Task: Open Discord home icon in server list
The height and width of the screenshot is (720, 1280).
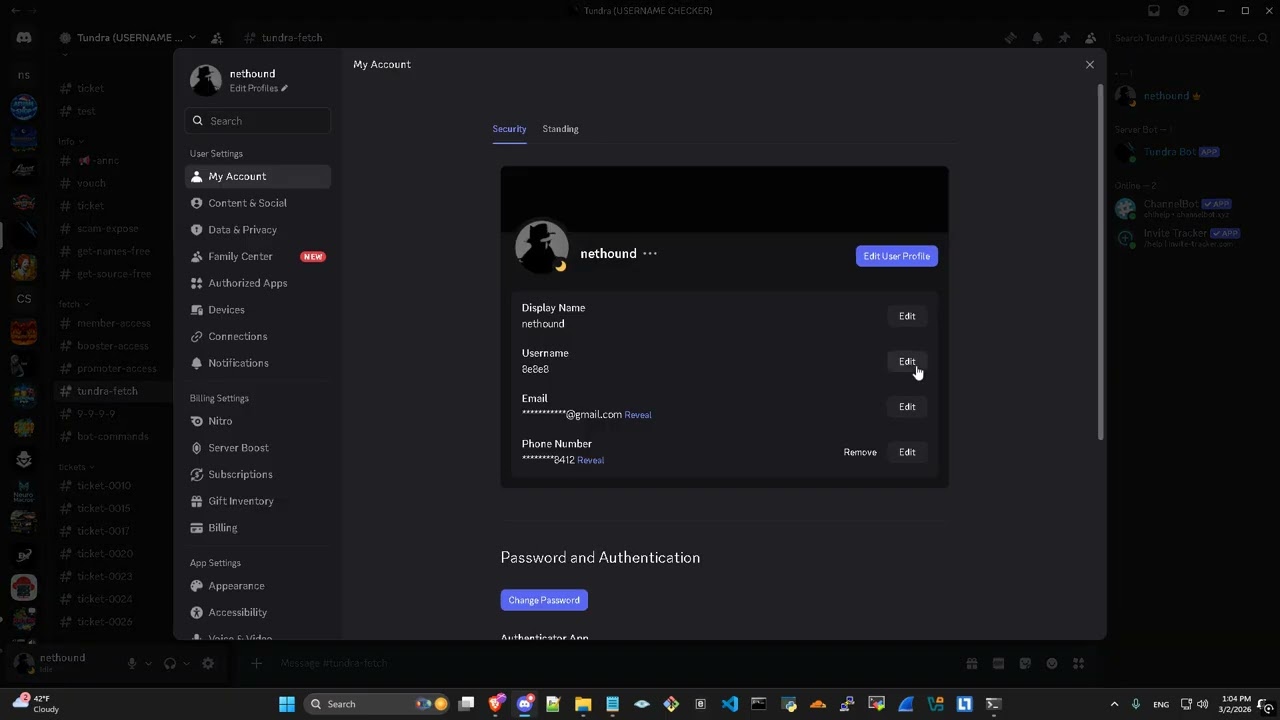Action: click(x=24, y=38)
